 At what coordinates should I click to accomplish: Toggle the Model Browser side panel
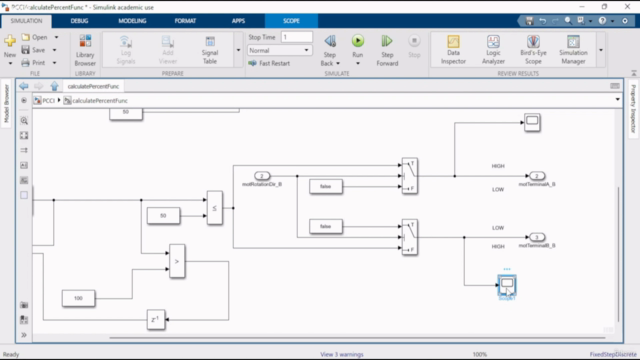6,103
